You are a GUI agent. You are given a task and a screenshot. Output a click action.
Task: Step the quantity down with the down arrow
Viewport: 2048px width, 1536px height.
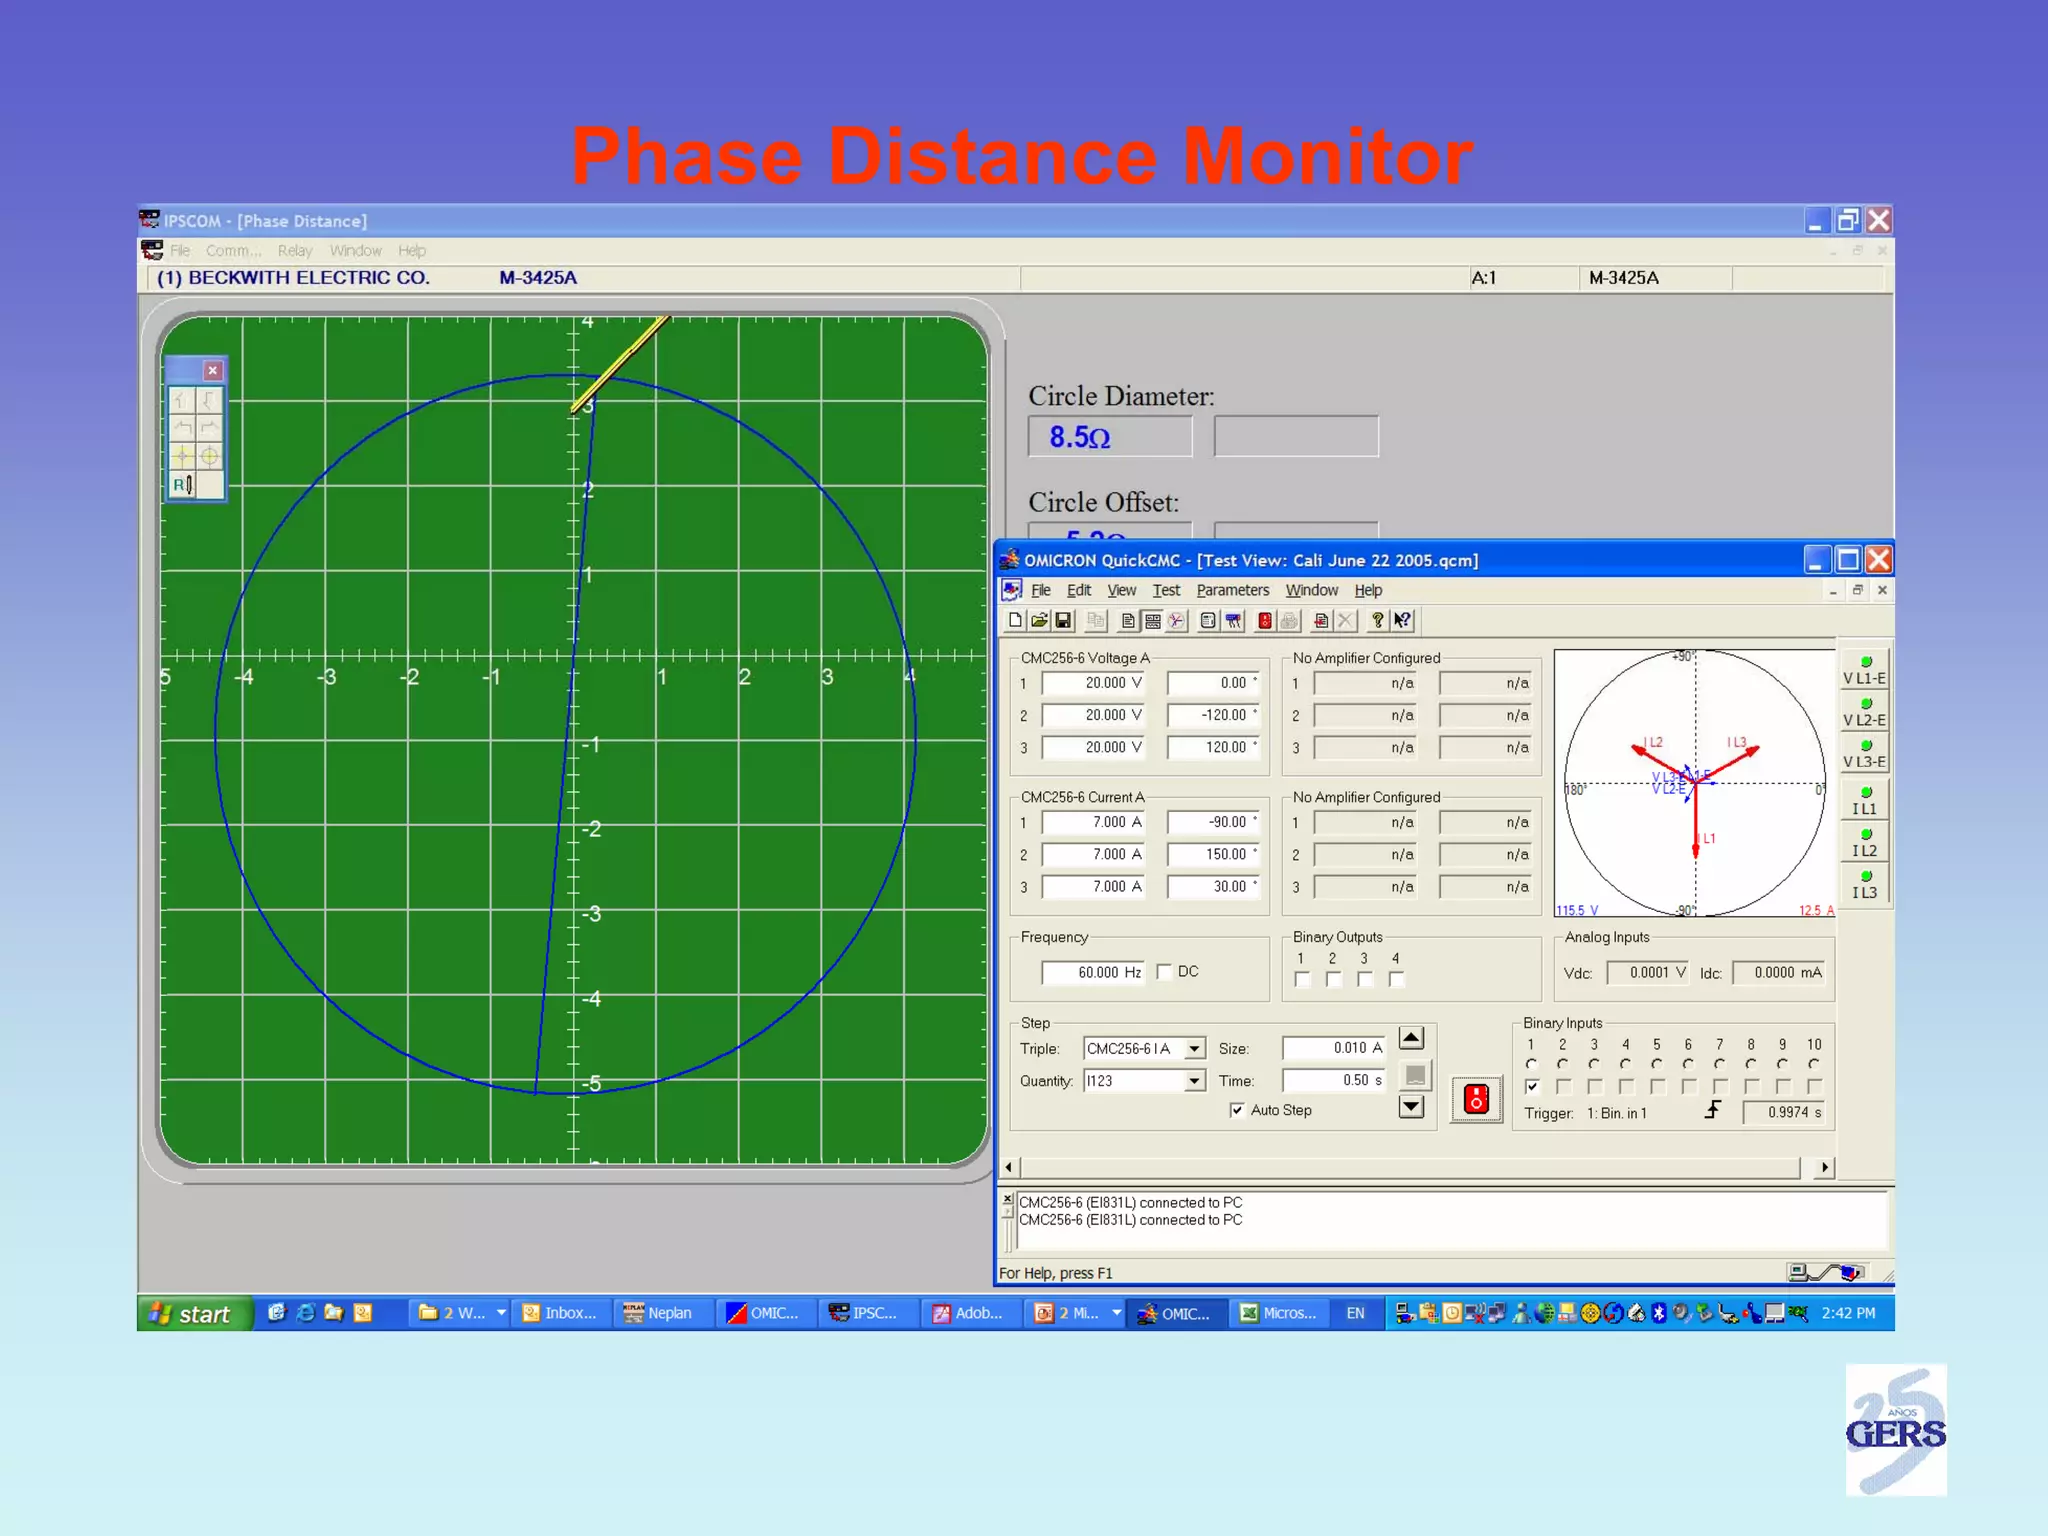(1411, 1106)
